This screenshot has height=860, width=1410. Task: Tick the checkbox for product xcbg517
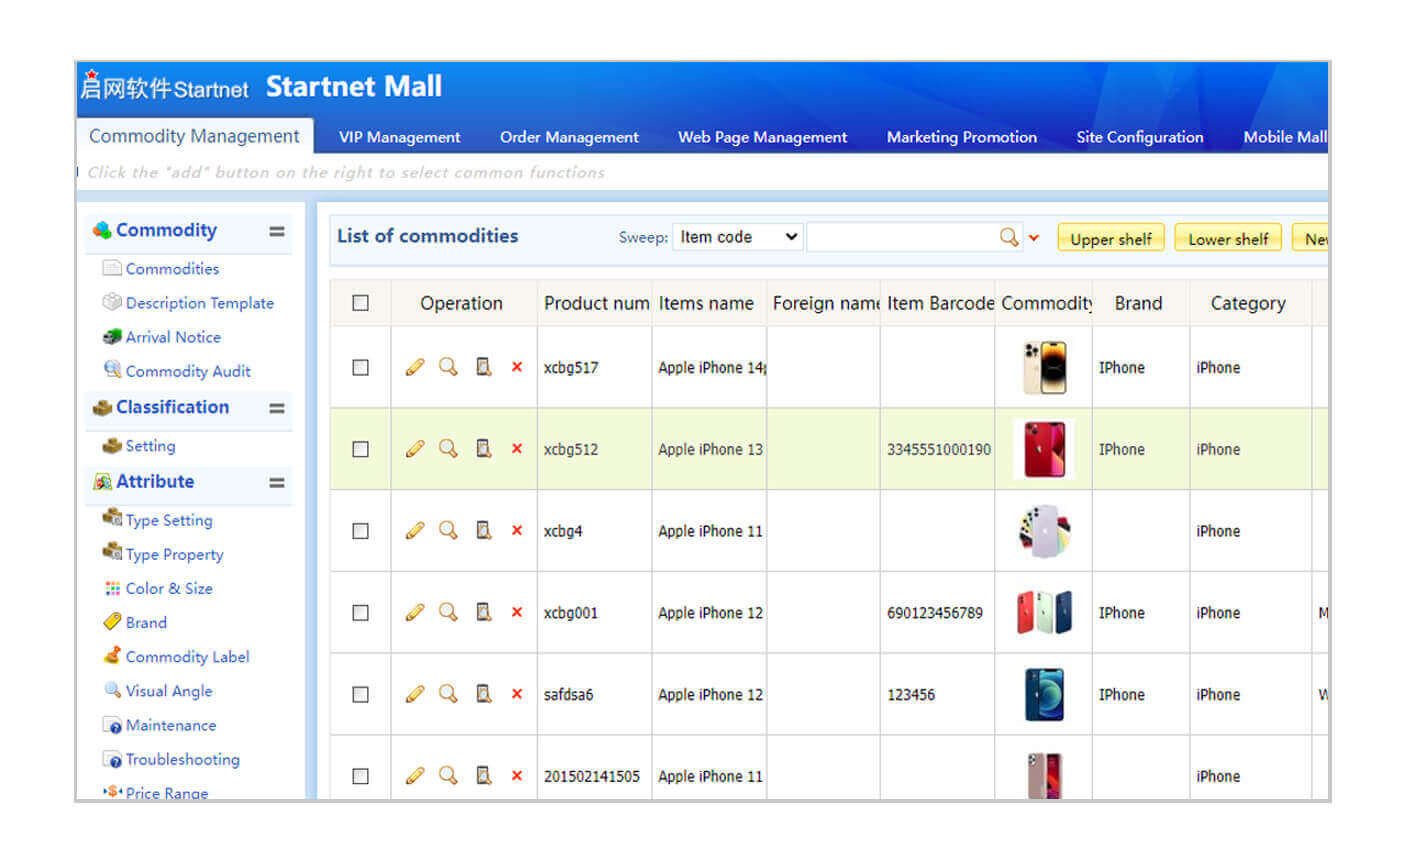(x=361, y=367)
